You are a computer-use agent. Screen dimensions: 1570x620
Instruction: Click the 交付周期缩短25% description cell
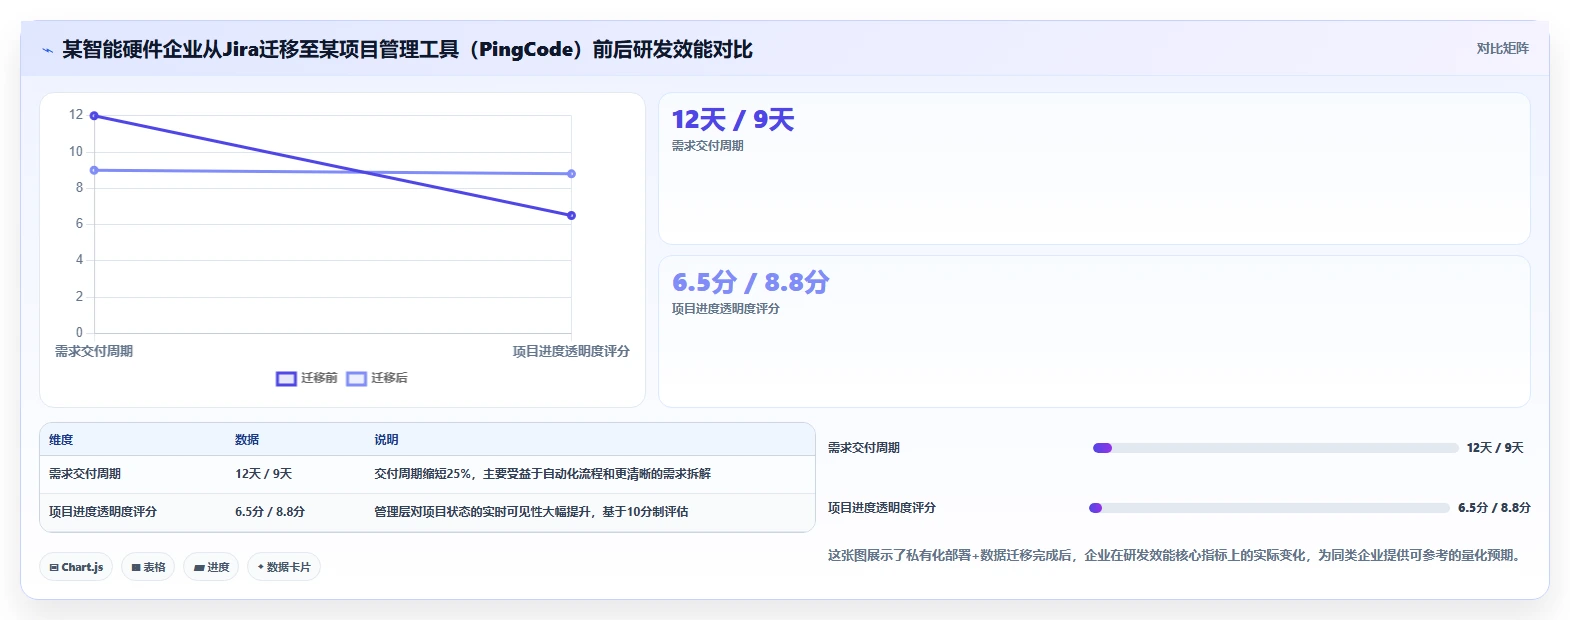coord(543,474)
